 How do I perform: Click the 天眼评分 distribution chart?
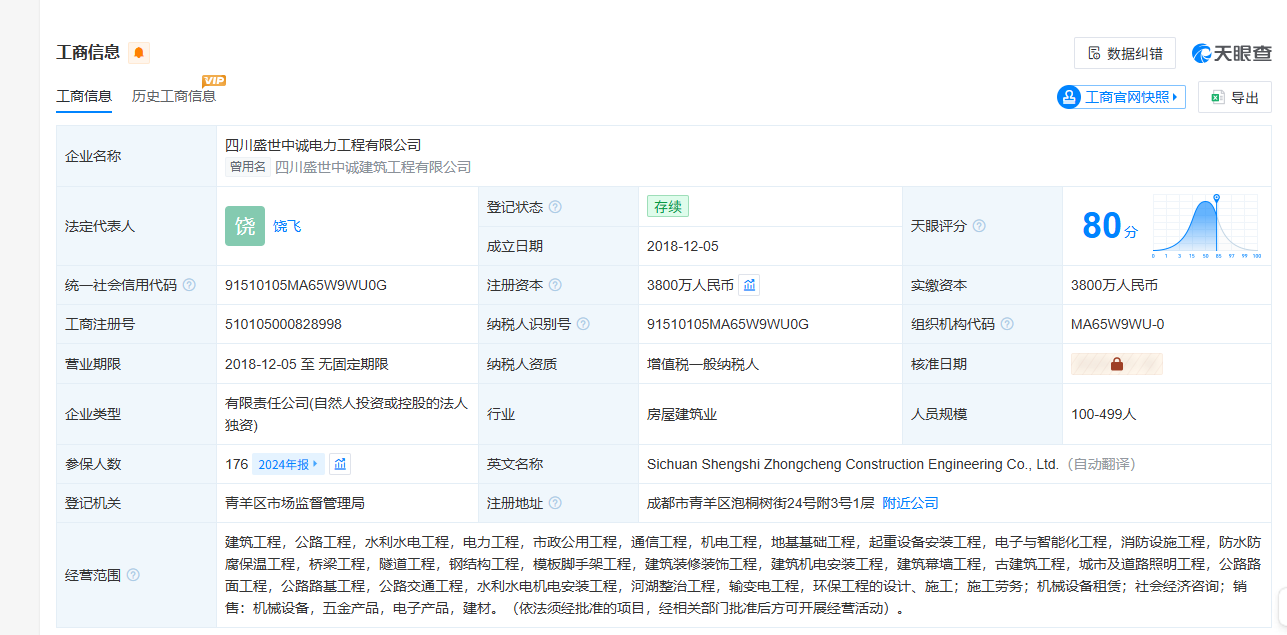(x=1206, y=225)
